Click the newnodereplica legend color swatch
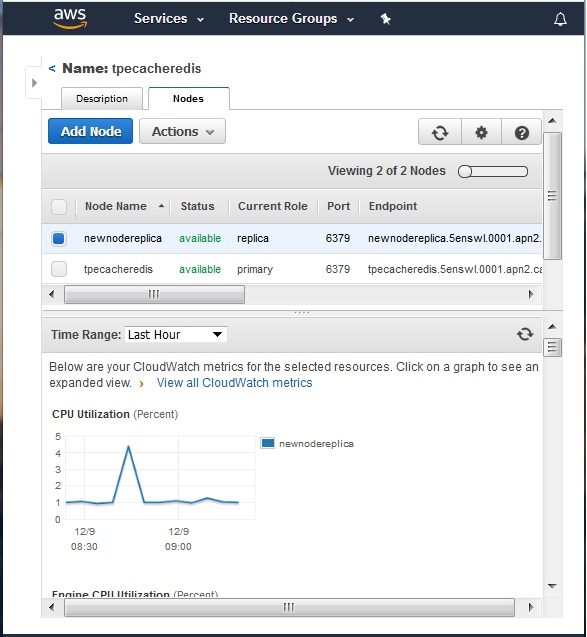587x637 pixels. tap(268, 443)
